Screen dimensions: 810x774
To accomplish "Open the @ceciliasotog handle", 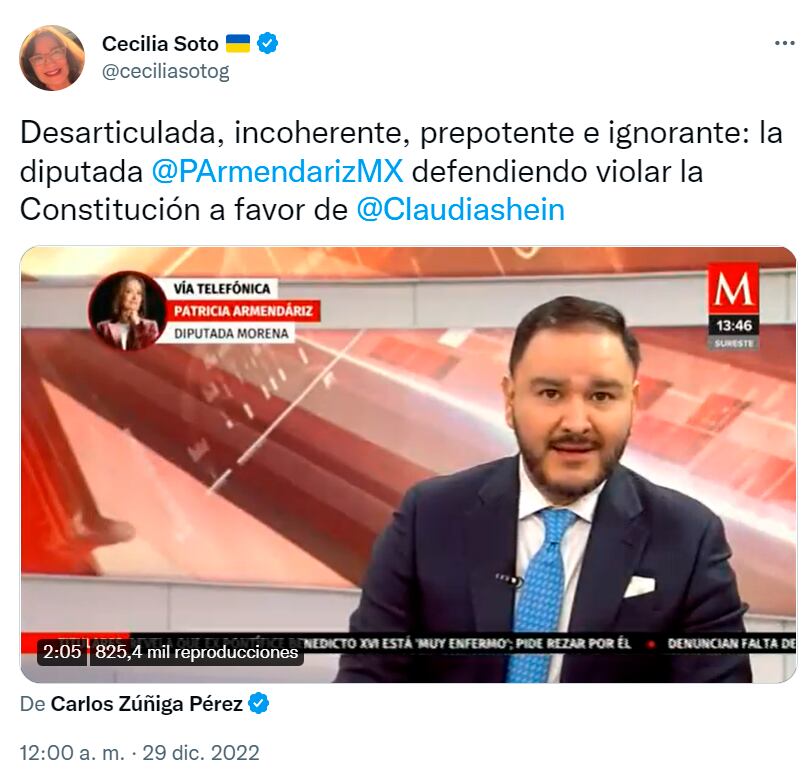I will [x=166, y=72].
